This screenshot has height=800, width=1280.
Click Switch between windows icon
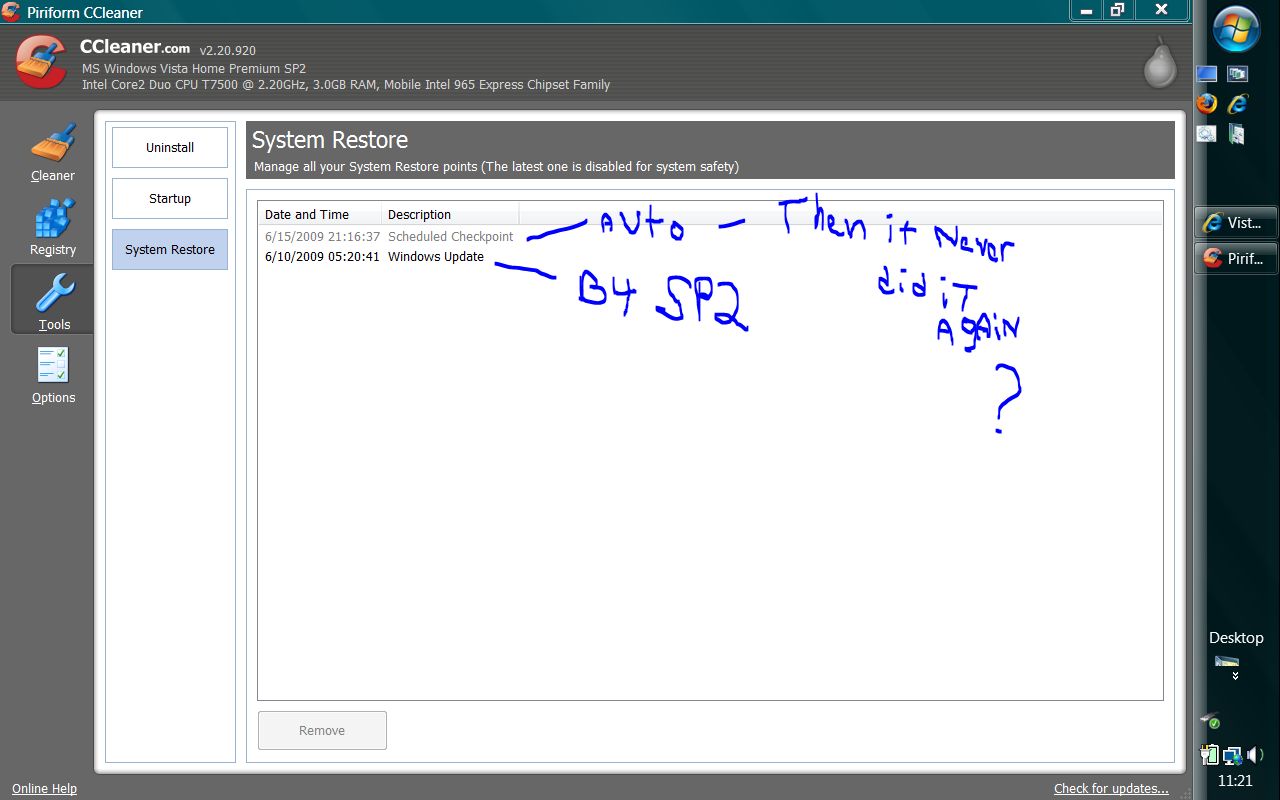point(1238,74)
